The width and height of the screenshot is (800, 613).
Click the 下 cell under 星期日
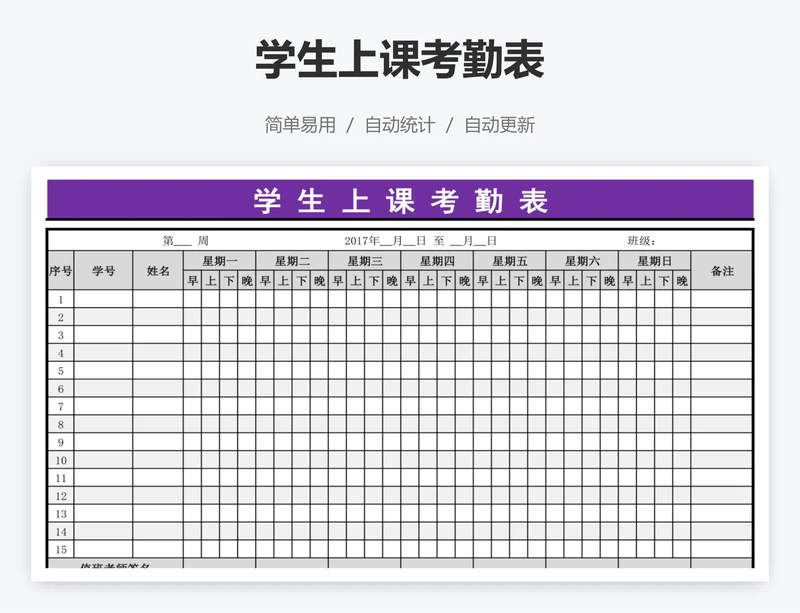point(664,281)
